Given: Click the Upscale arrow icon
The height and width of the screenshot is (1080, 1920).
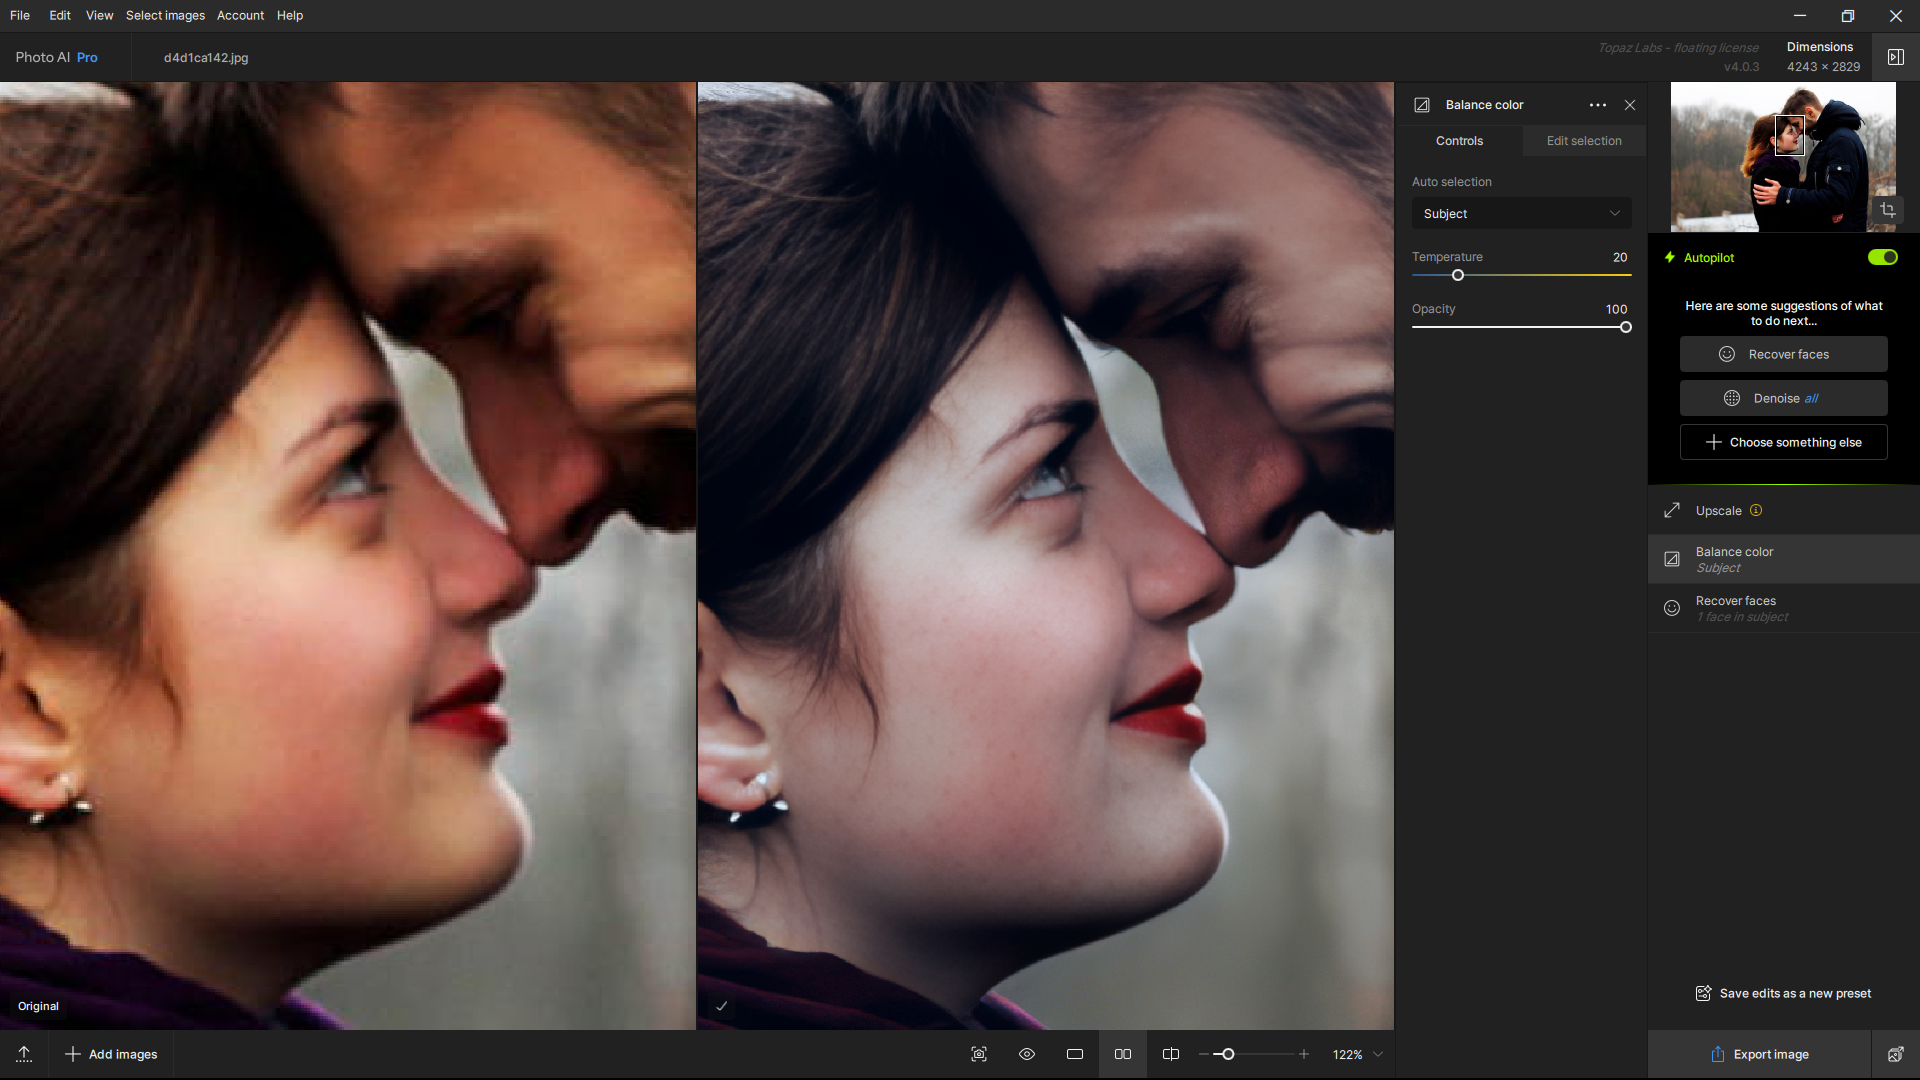Looking at the screenshot, I should click(1672, 510).
